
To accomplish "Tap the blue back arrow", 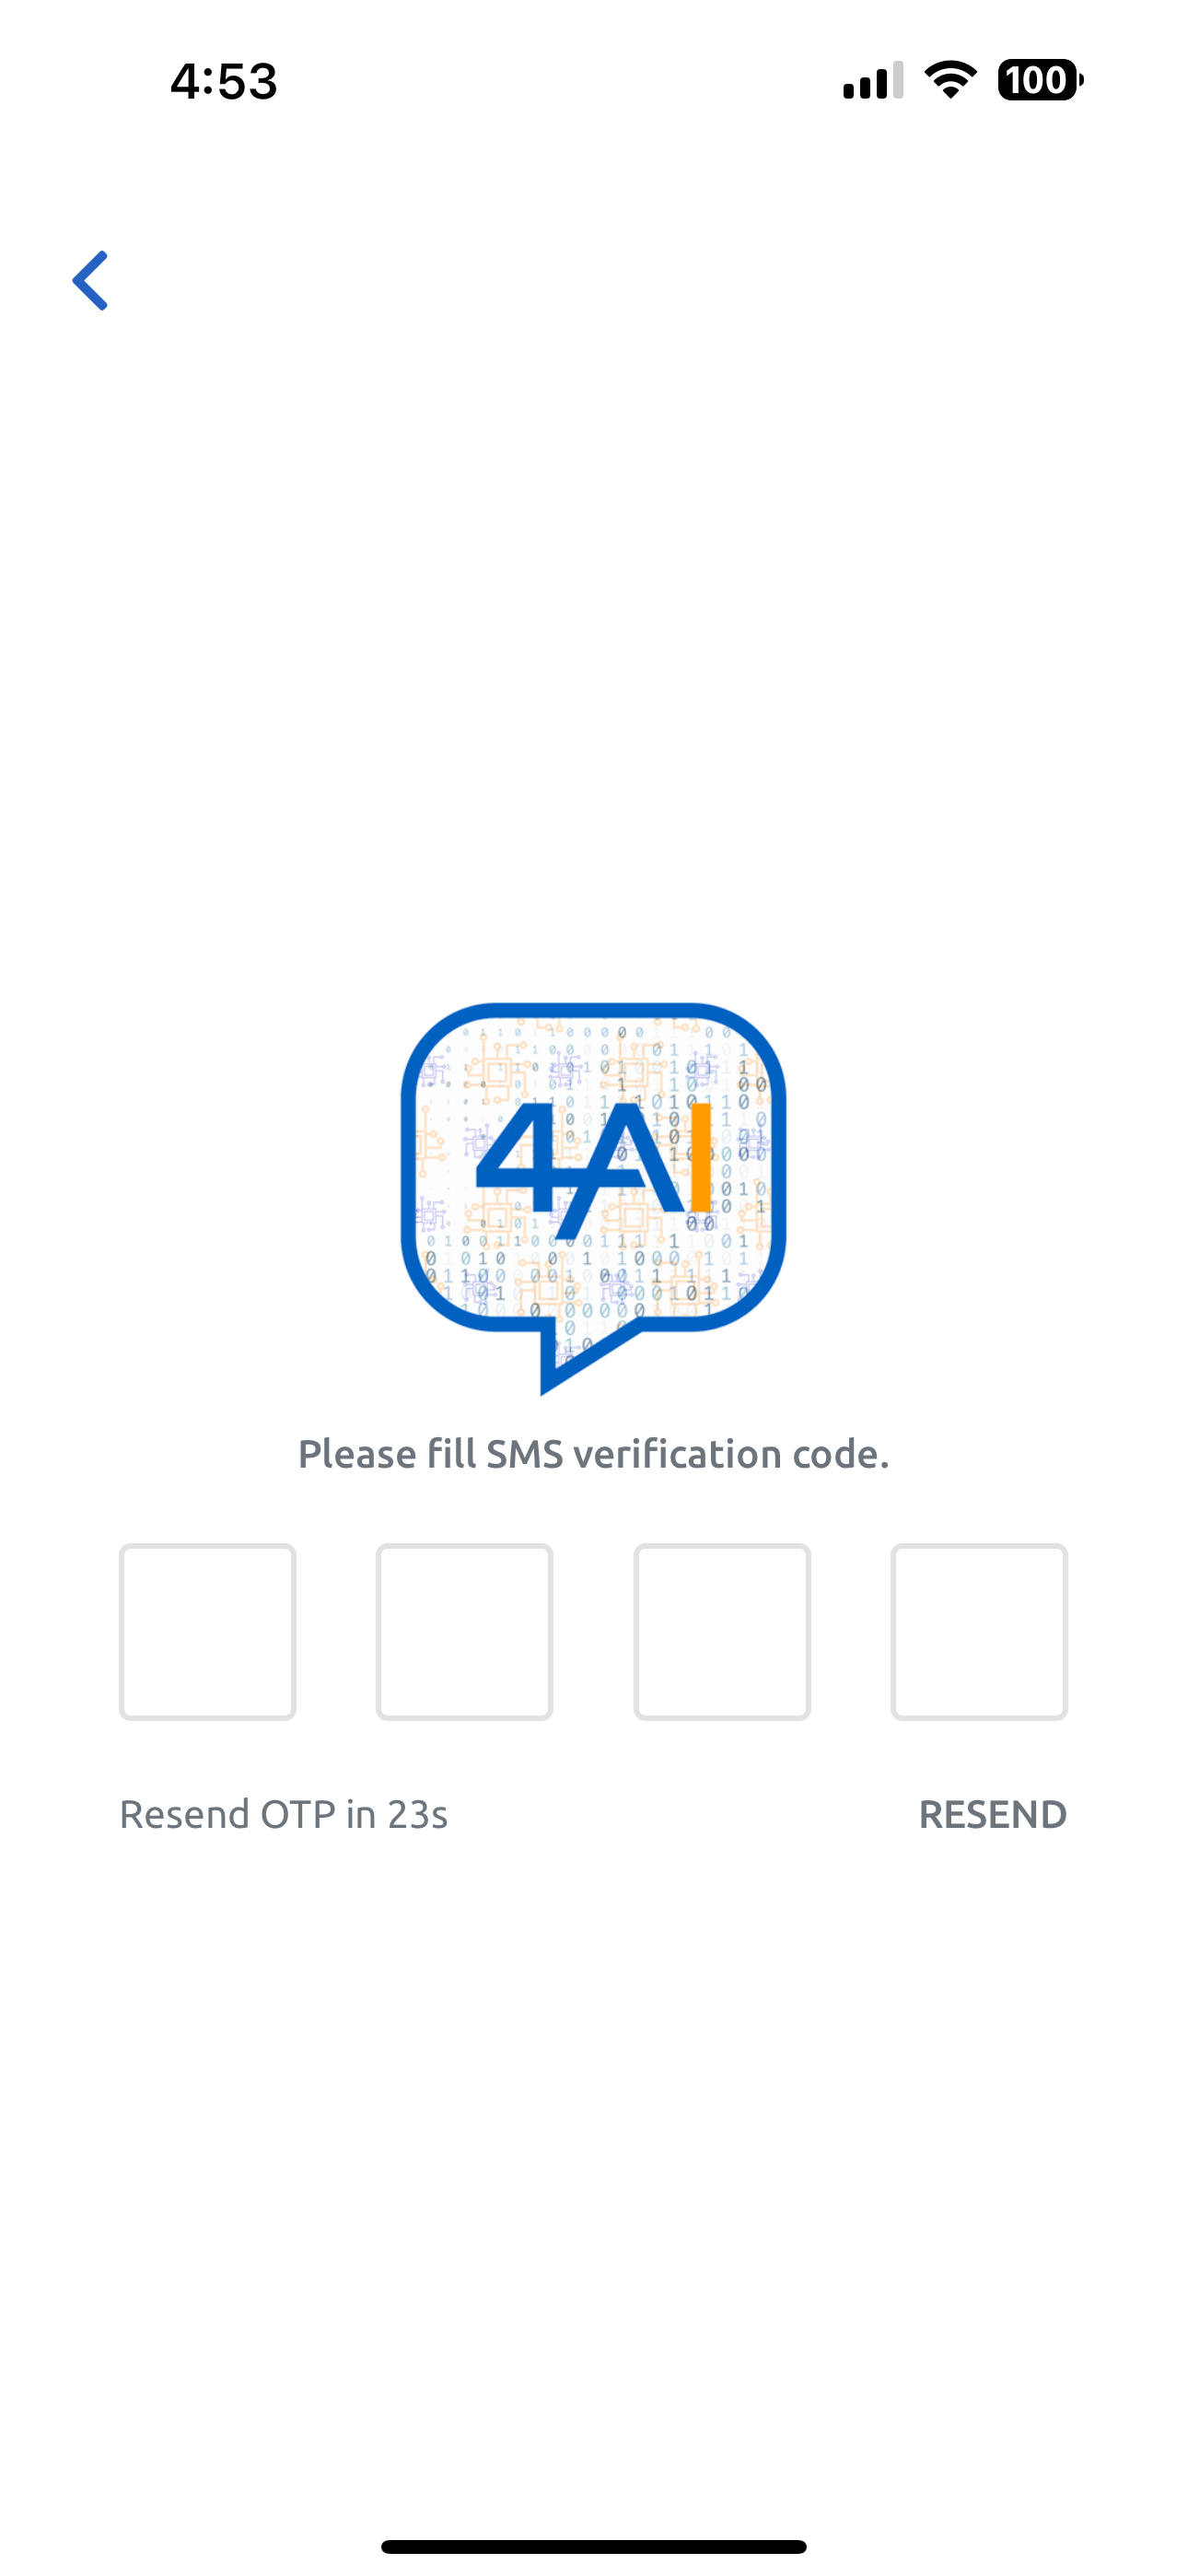I will click(x=90, y=280).
